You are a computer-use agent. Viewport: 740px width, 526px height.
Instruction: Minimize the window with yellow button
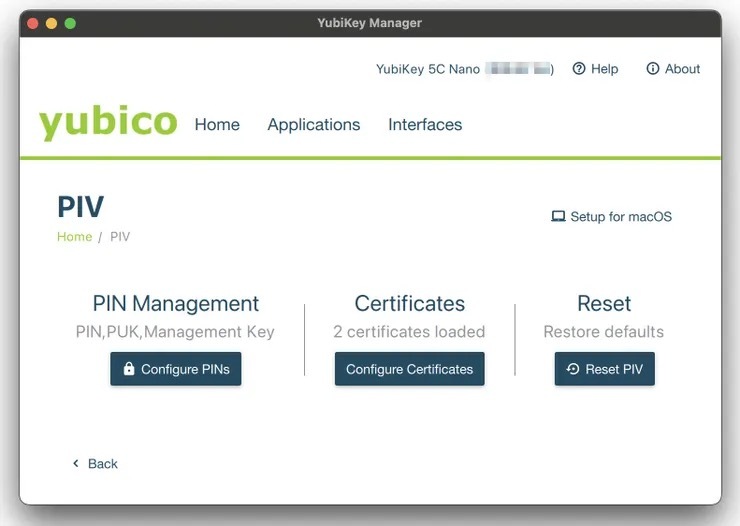pyautogui.click(x=51, y=23)
